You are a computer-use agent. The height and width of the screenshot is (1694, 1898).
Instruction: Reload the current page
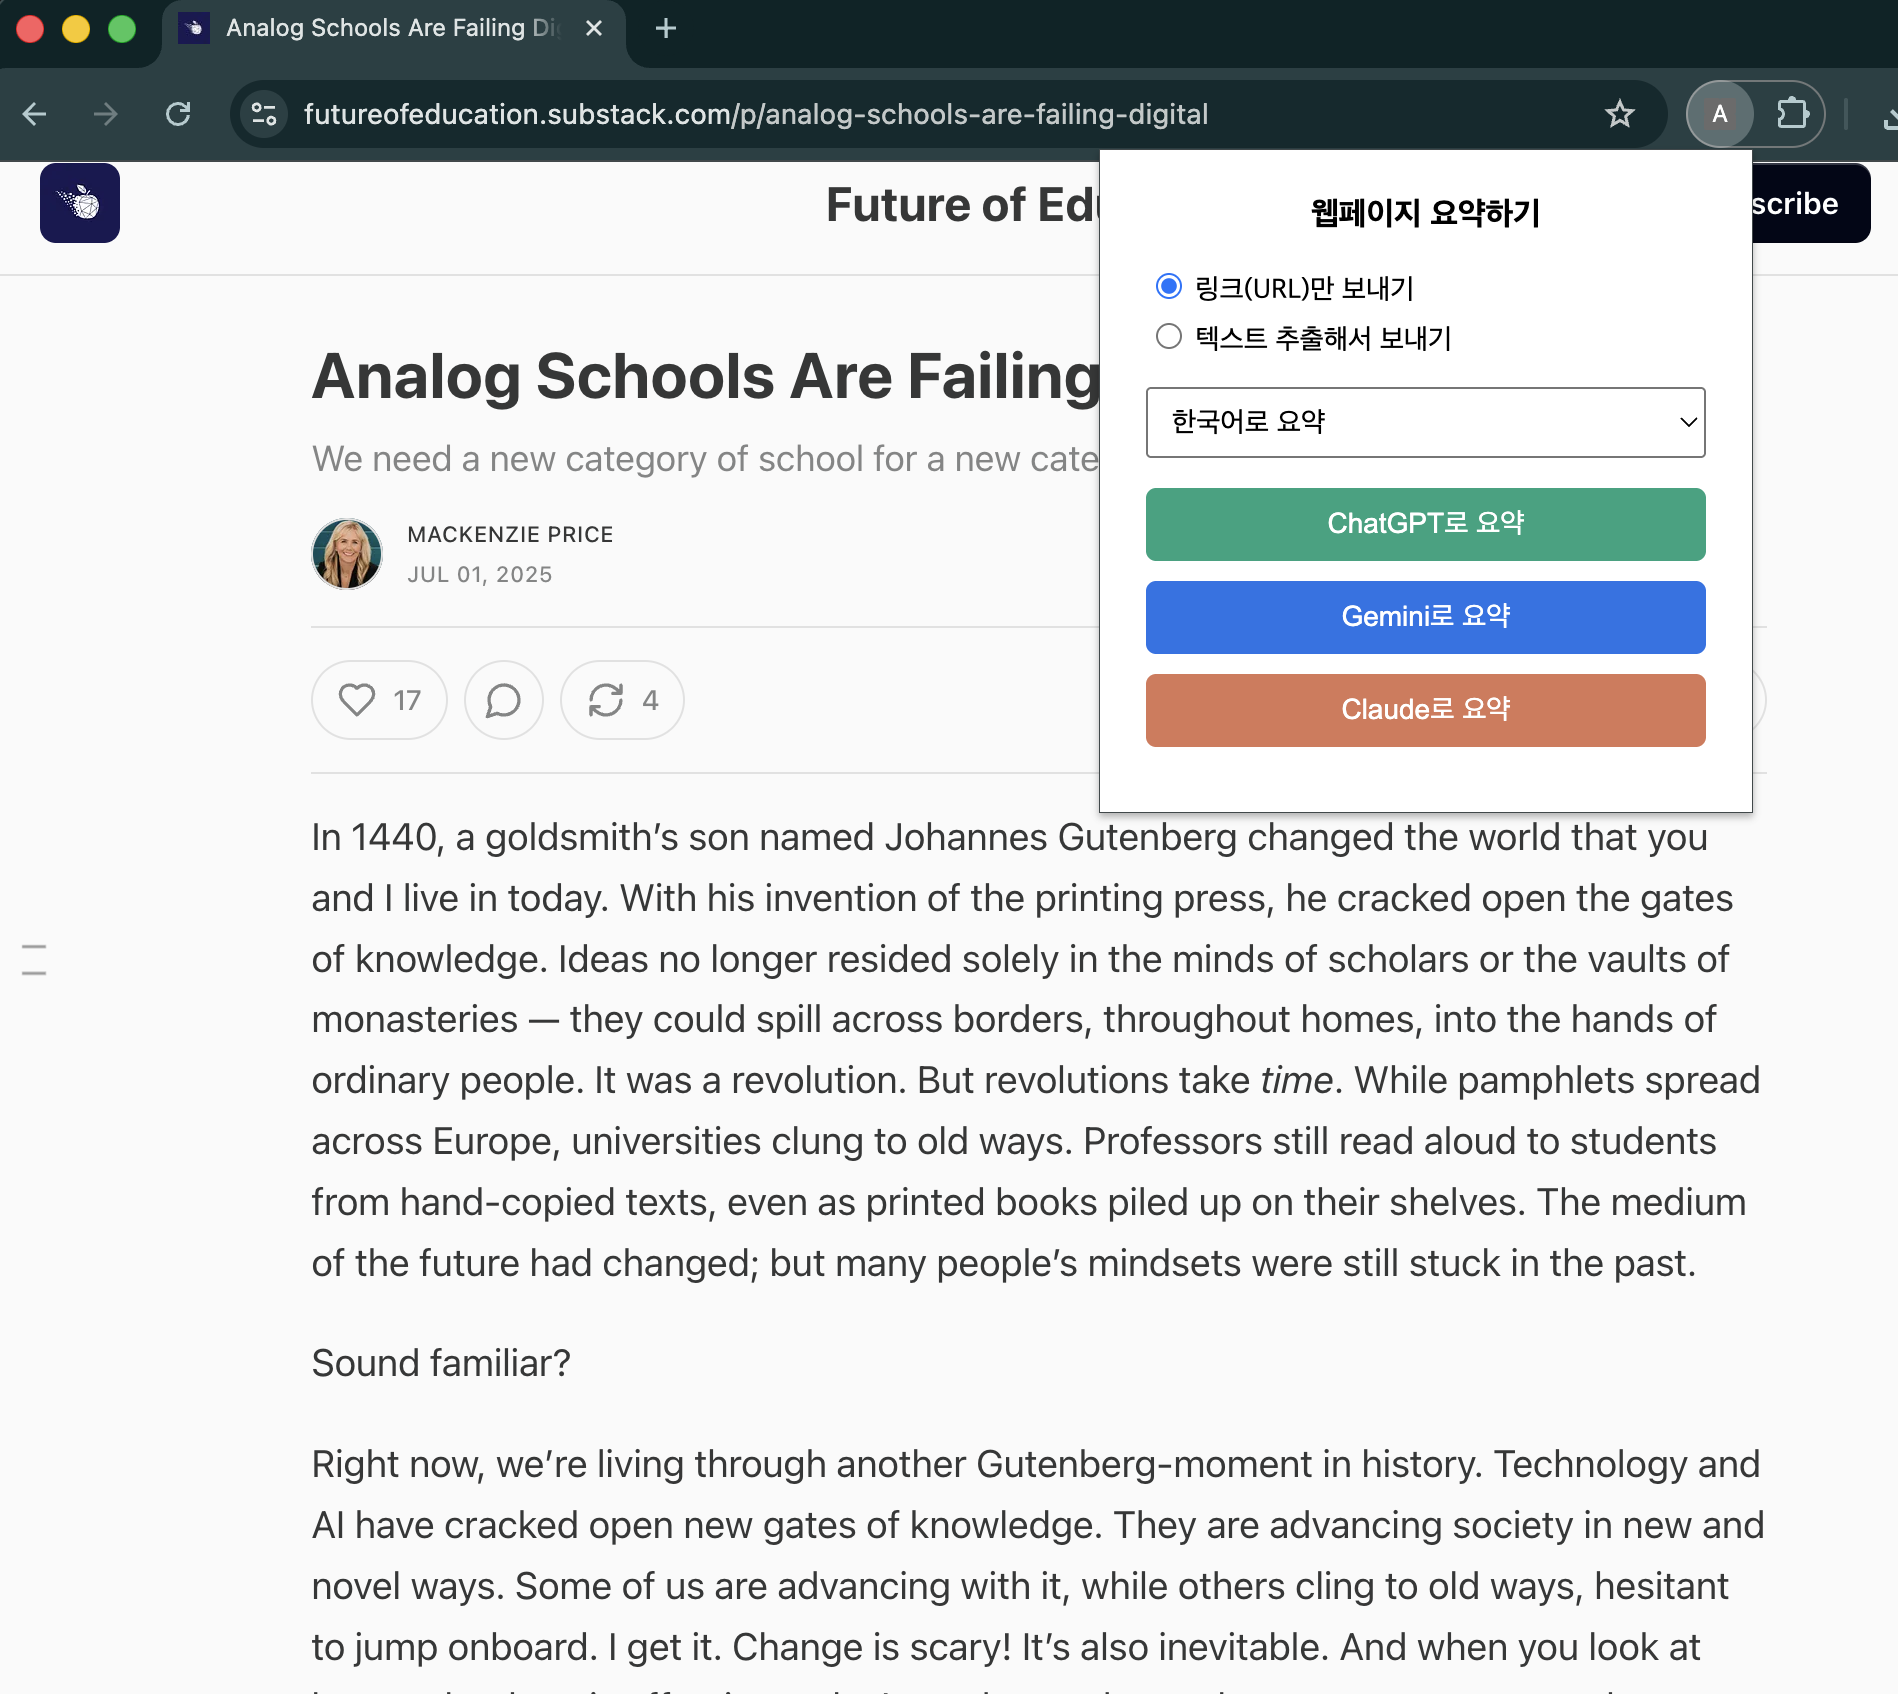point(178,114)
